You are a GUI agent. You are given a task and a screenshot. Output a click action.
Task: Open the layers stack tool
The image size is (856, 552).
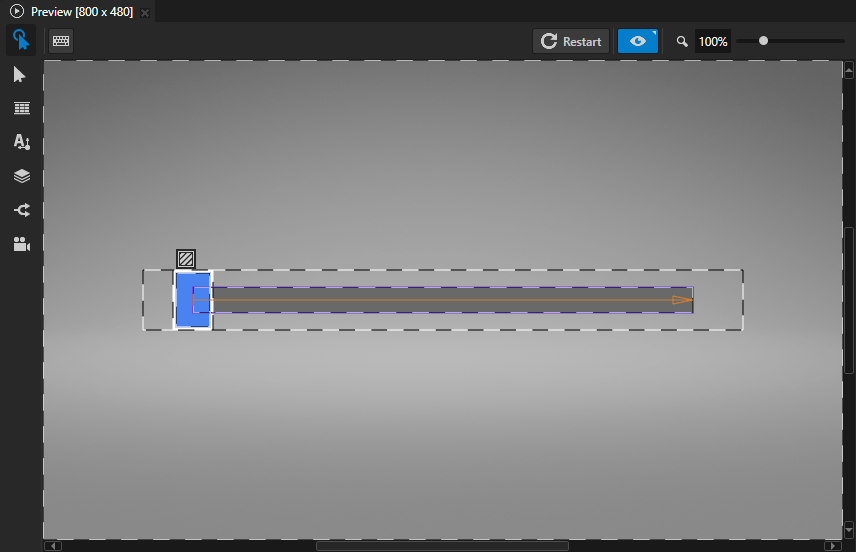[x=21, y=176]
